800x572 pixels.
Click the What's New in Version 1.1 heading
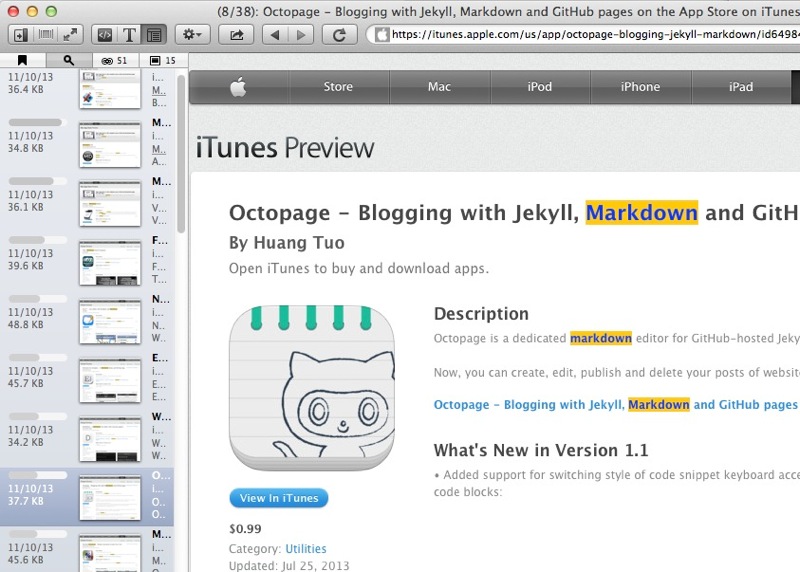tap(541, 450)
